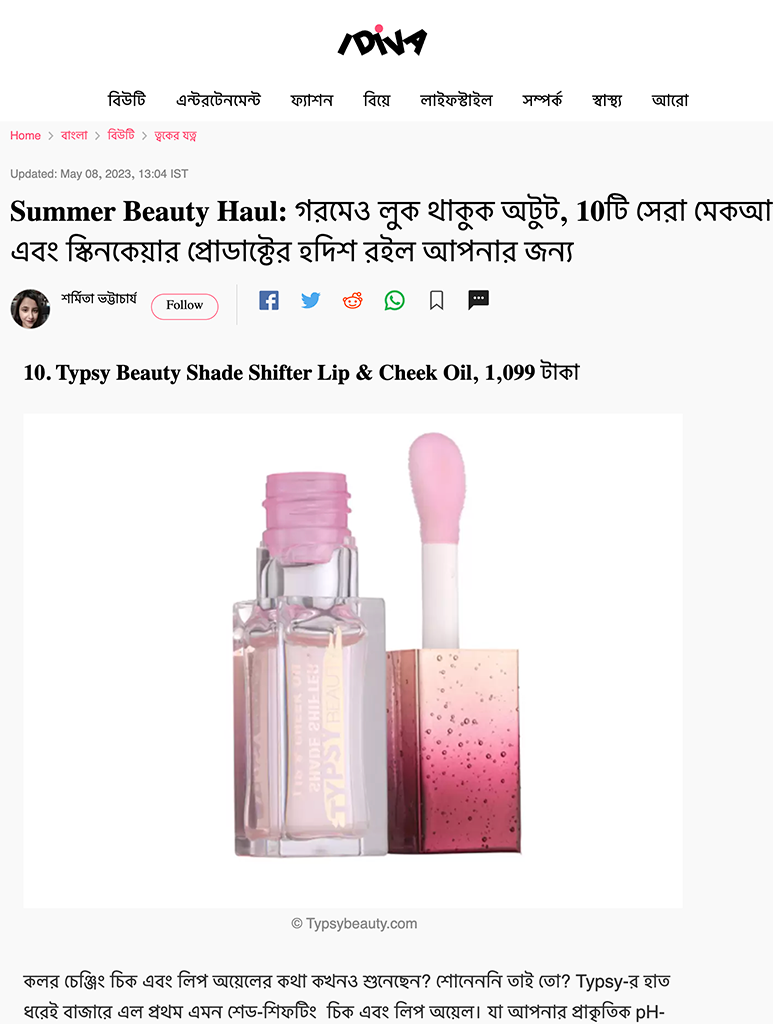
Task: Open লাইফস্টাইল navigation item
Action: pyautogui.click(x=456, y=100)
